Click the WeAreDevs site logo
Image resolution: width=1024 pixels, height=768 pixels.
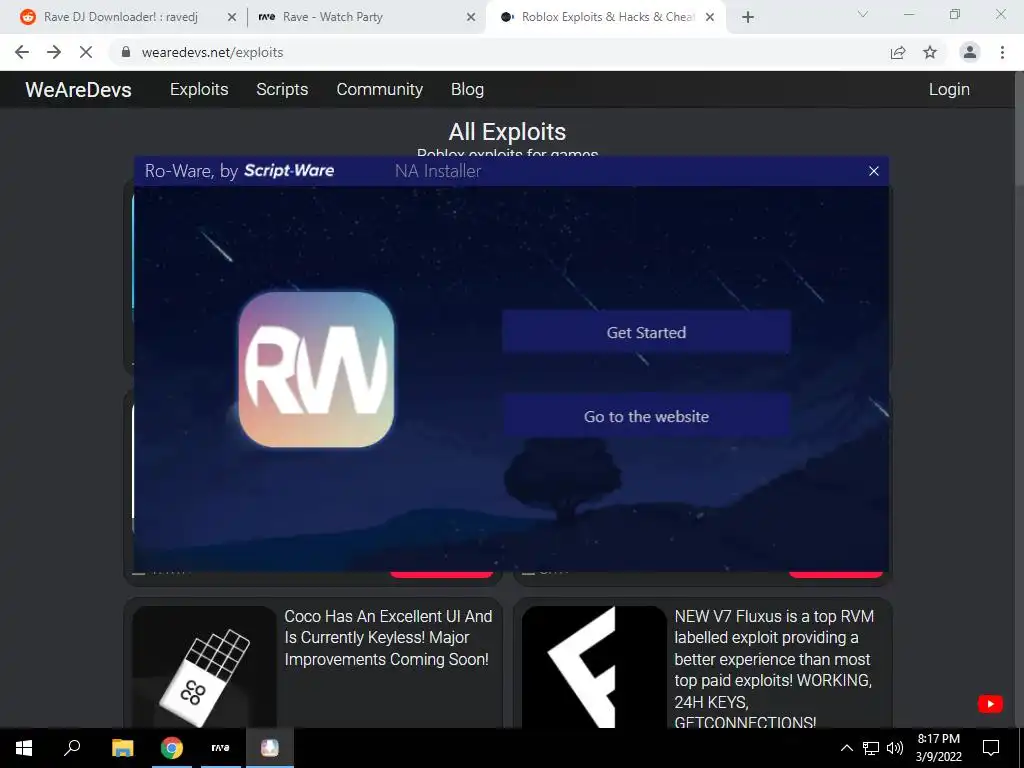click(x=78, y=89)
